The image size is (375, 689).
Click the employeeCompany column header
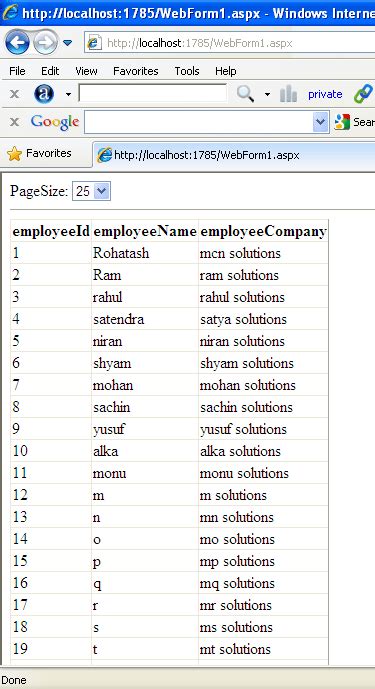[x=263, y=231]
